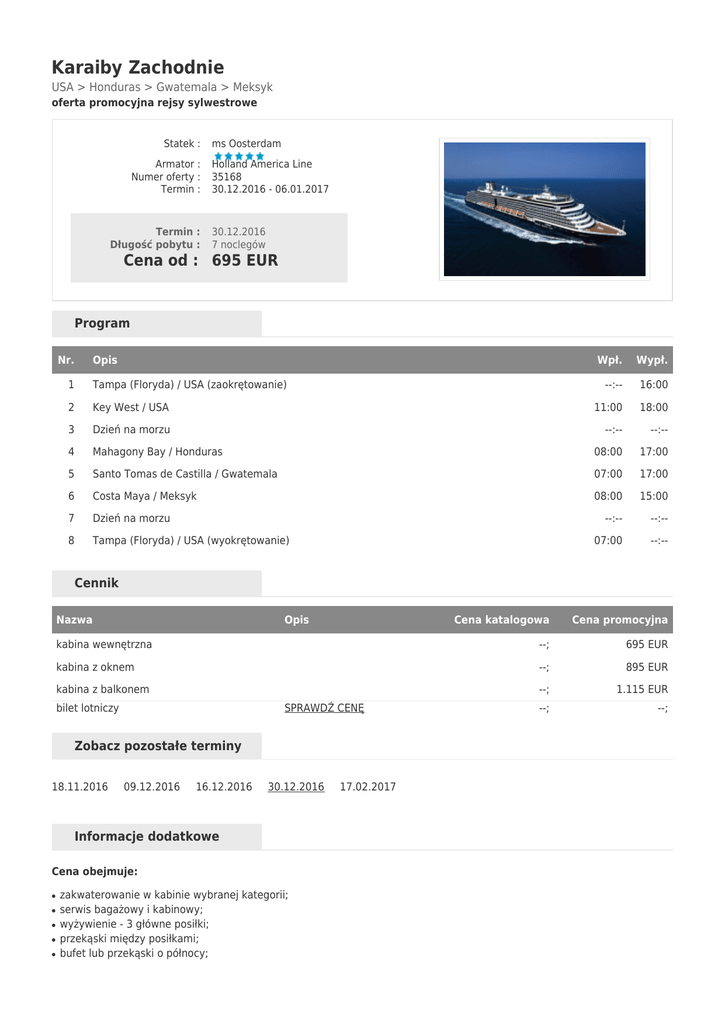Click the underlined 30.12.2016 date

pyautogui.click(x=296, y=787)
